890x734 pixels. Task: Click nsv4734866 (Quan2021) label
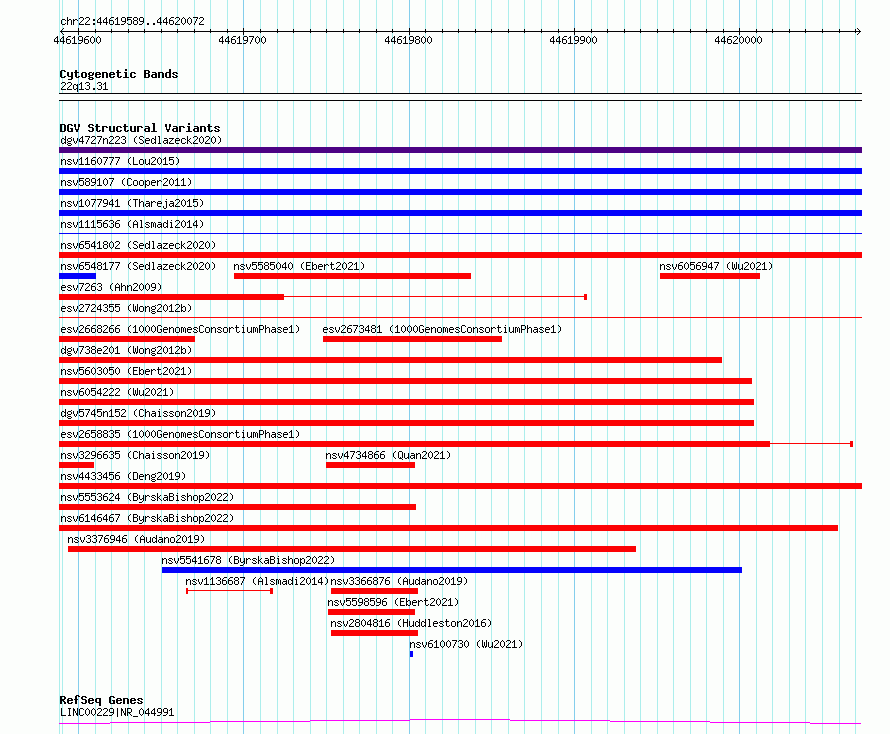(388, 455)
